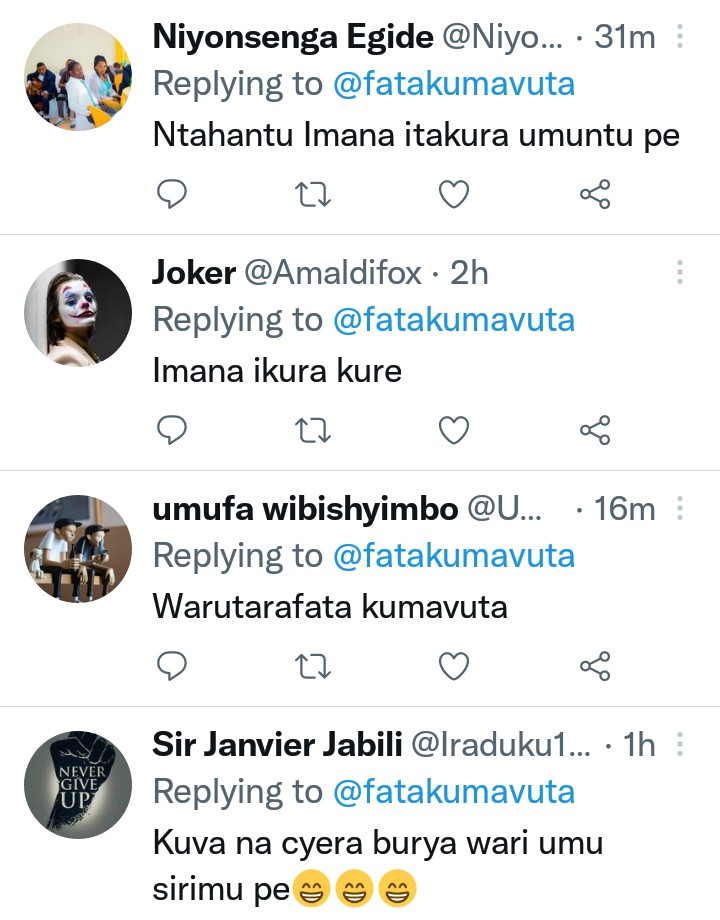Screen dimensions: 720x920
Task: Open more options on umufa wibishyimbo's tweet
Action: (680, 509)
